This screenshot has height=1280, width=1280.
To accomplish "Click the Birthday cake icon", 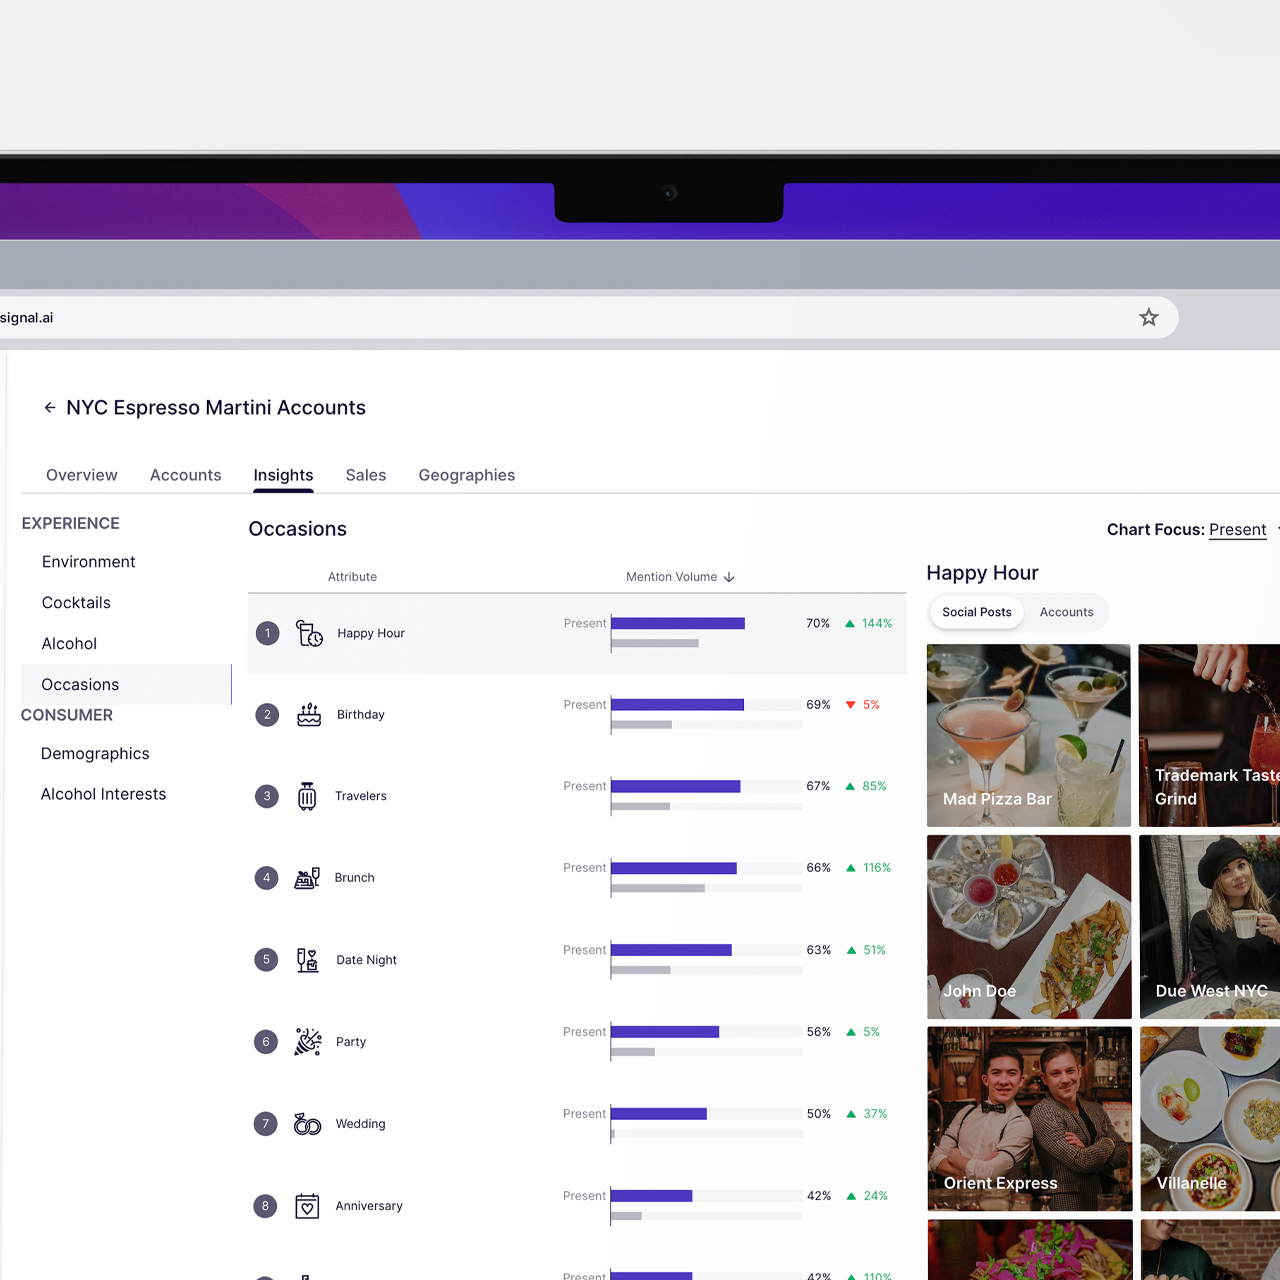I will coord(309,715).
